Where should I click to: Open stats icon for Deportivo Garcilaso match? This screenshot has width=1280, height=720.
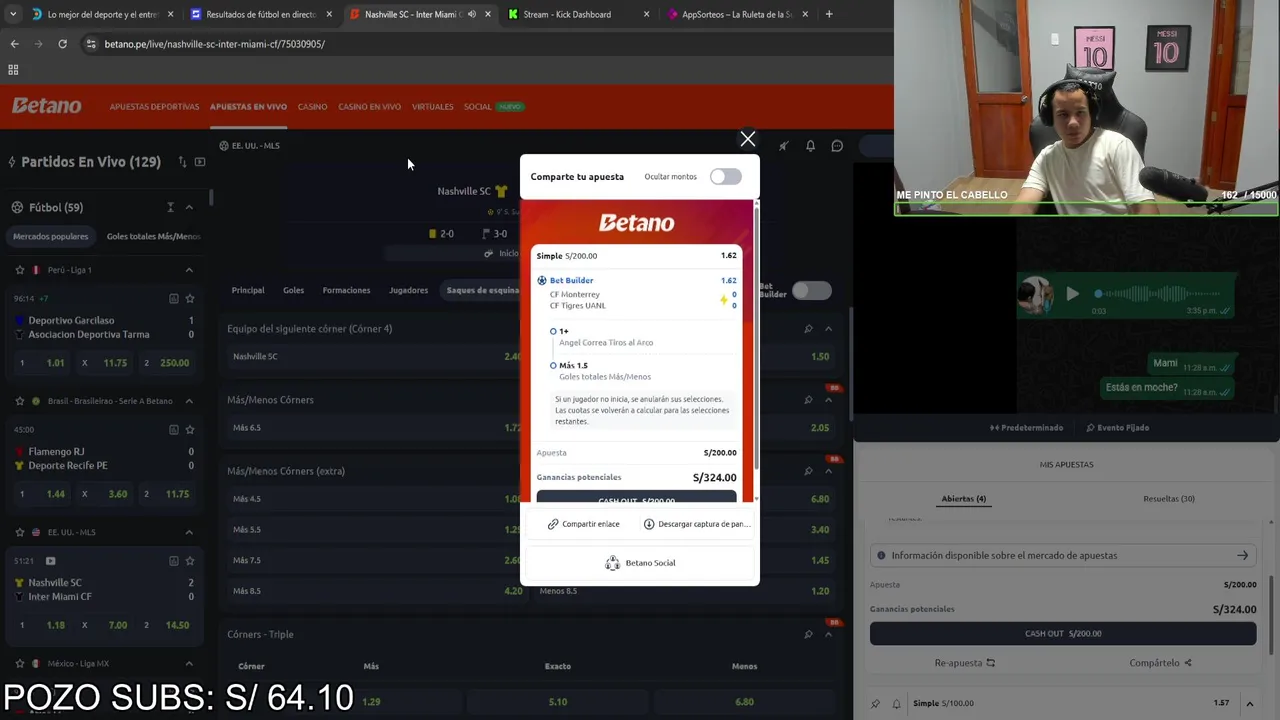(x=173, y=298)
